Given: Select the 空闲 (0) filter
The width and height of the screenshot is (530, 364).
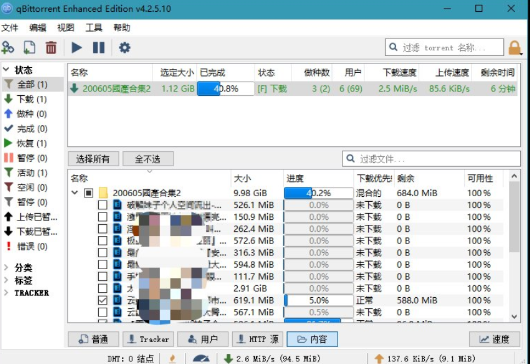Looking at the screenshot, I should tap(33, 188).
